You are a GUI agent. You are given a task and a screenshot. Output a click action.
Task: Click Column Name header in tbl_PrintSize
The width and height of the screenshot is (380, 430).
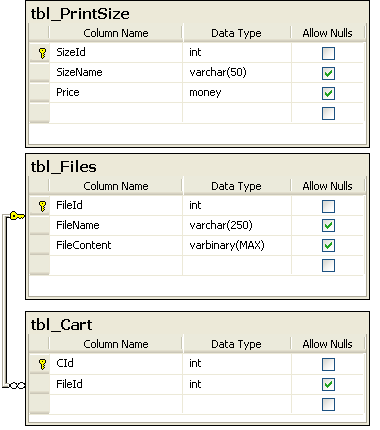coord(116,33)
